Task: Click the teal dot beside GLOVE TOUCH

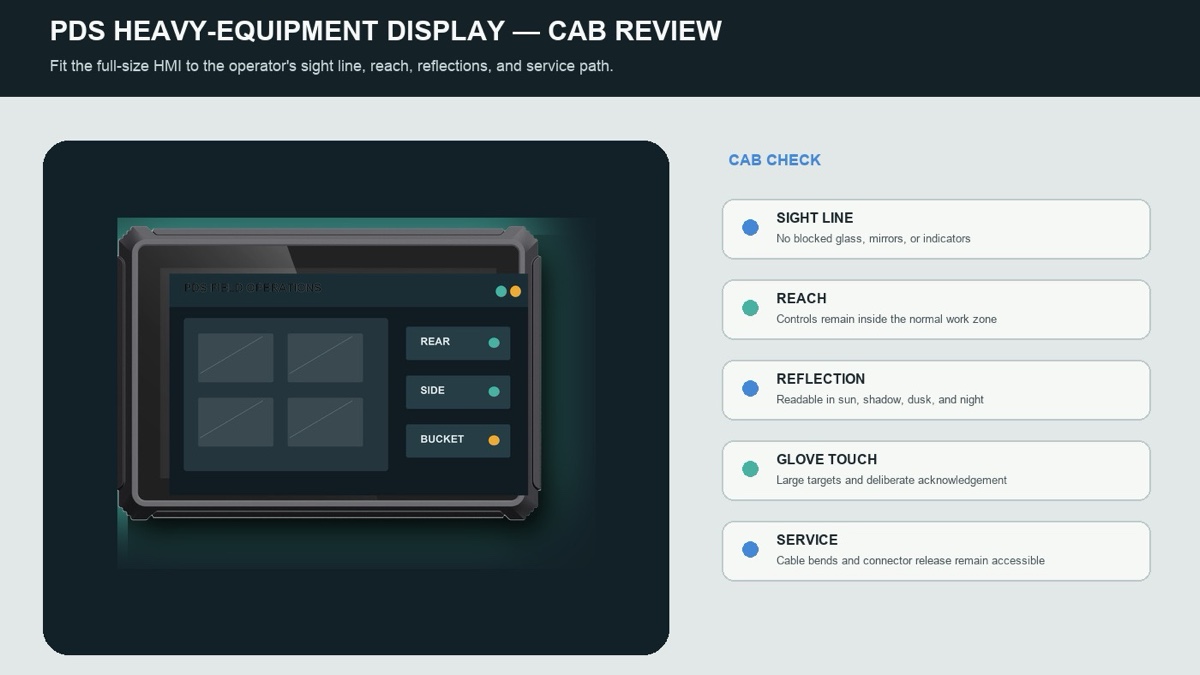Action: (750, 469)
